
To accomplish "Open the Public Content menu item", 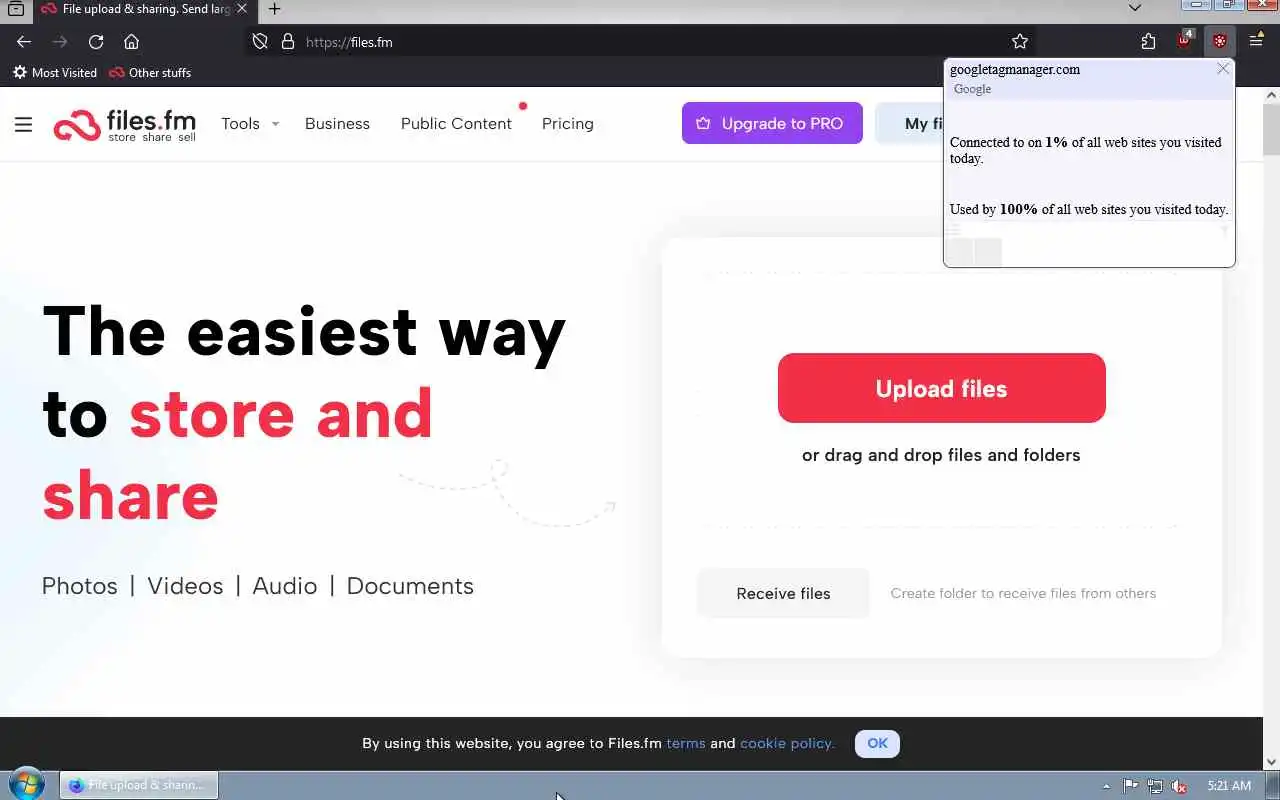I will [x=456, y=124].
